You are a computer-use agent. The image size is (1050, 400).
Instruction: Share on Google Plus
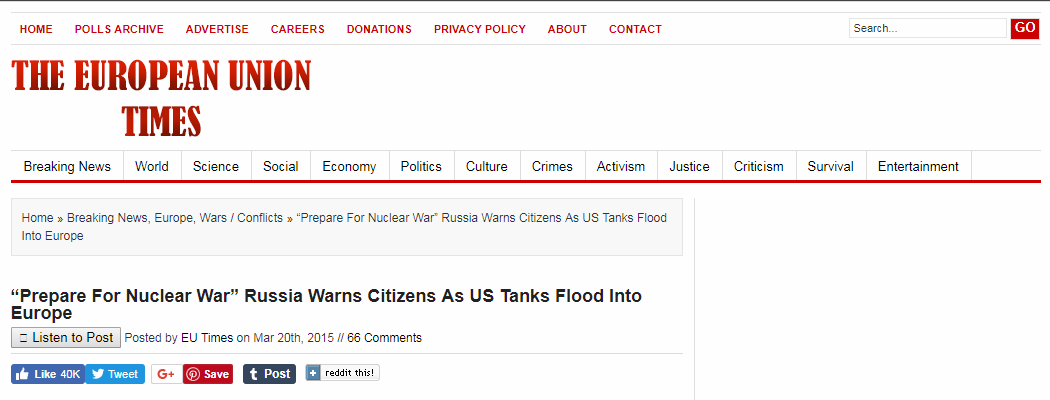165,374
